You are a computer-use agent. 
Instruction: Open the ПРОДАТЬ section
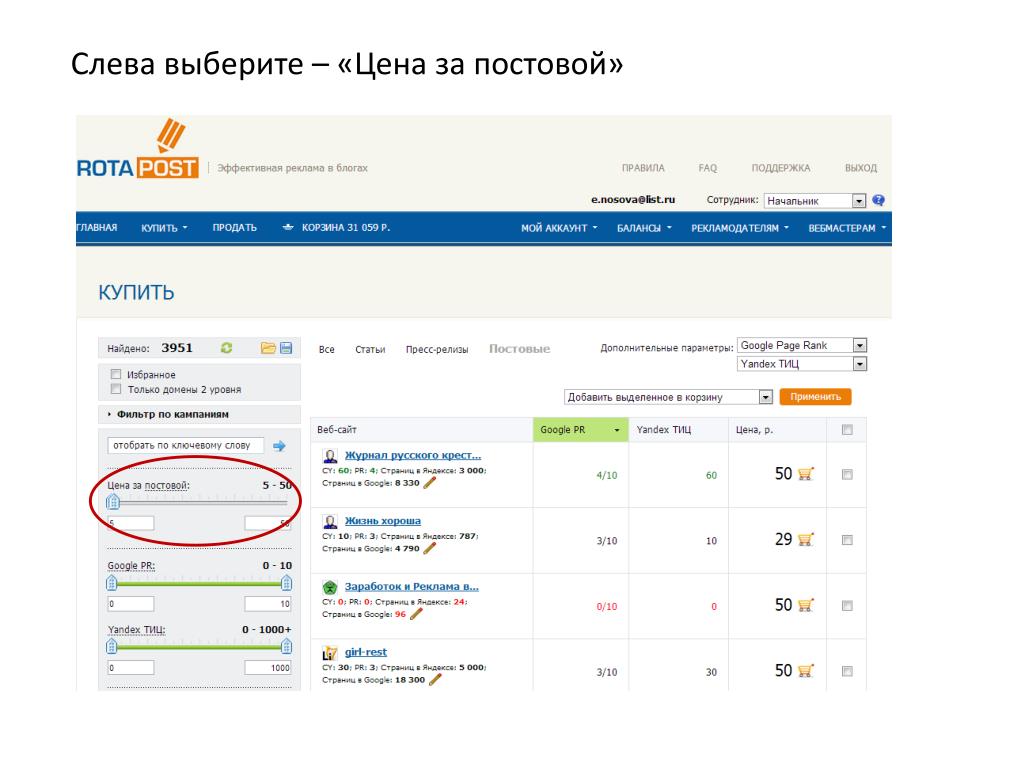(234, 228)
